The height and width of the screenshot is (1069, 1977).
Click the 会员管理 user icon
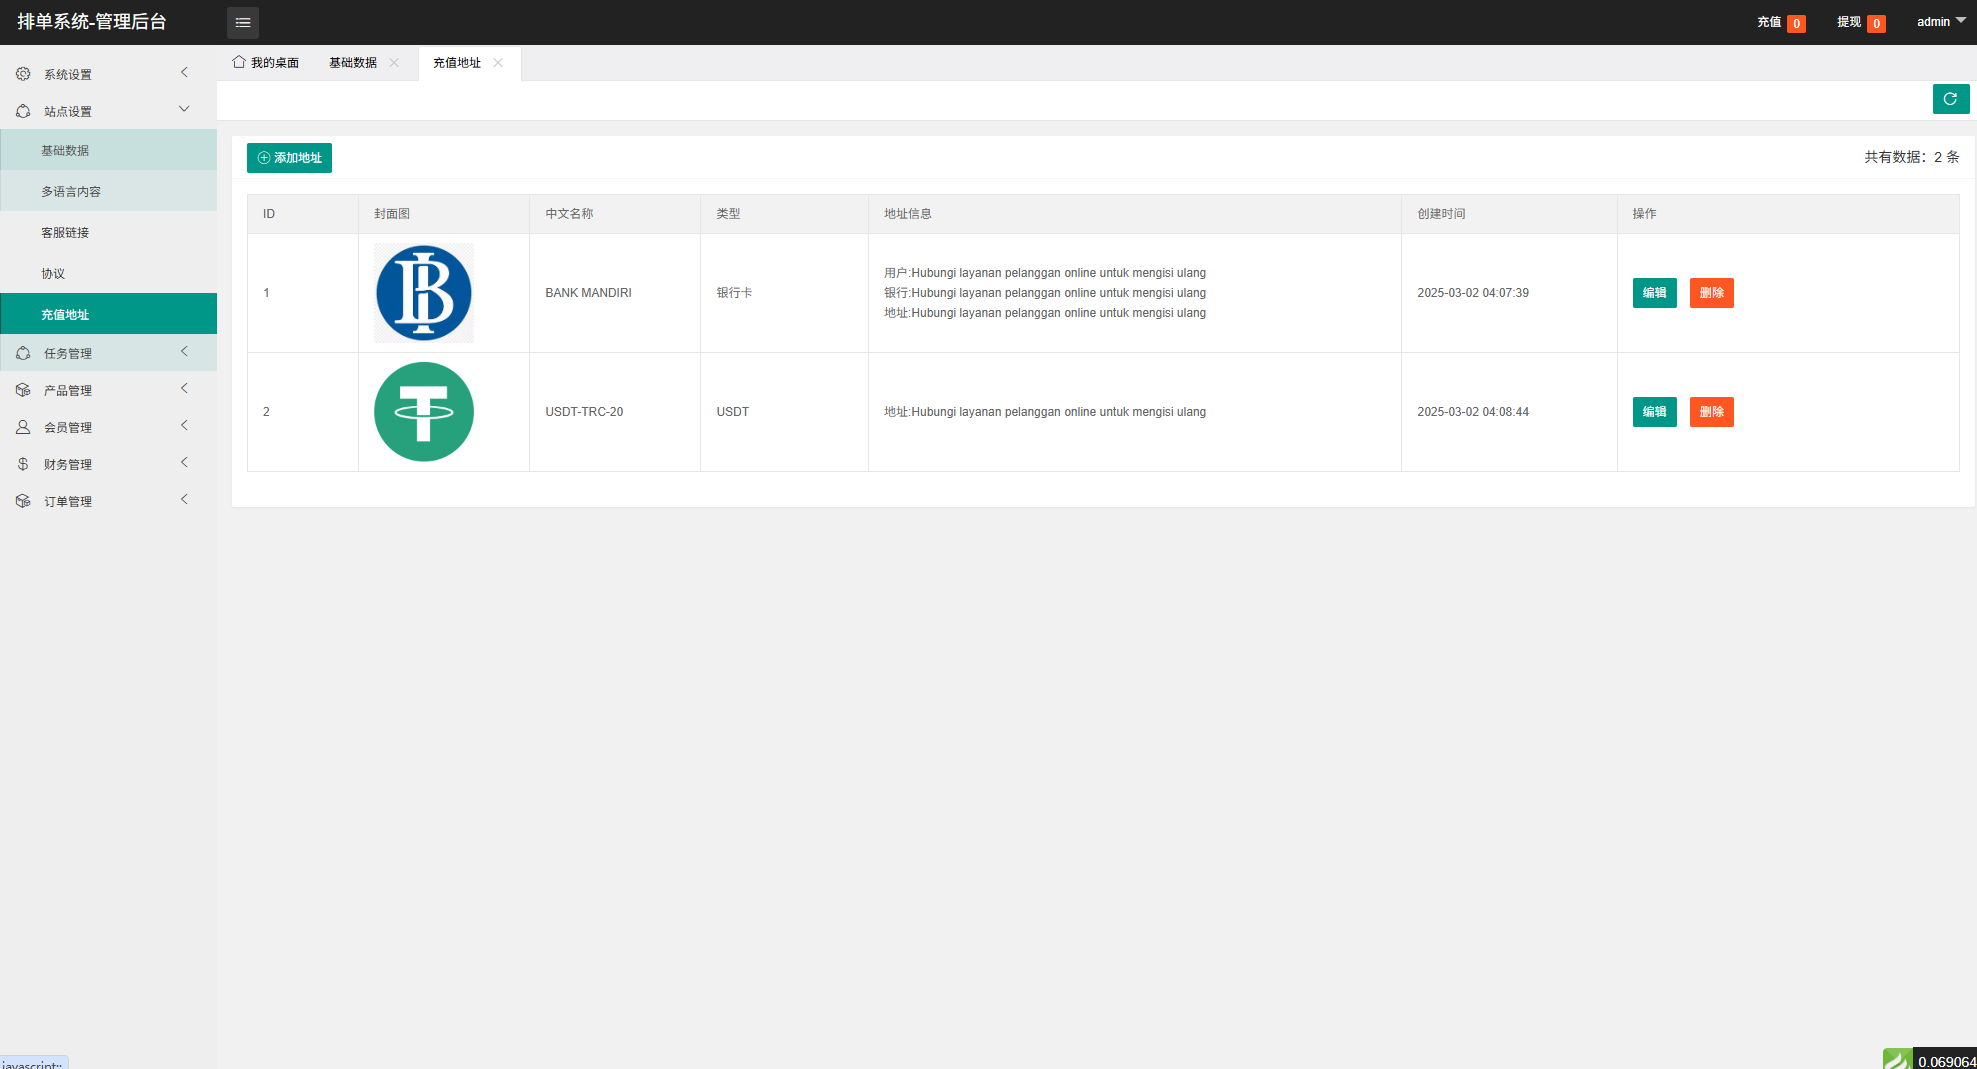[x=23, y=427]
